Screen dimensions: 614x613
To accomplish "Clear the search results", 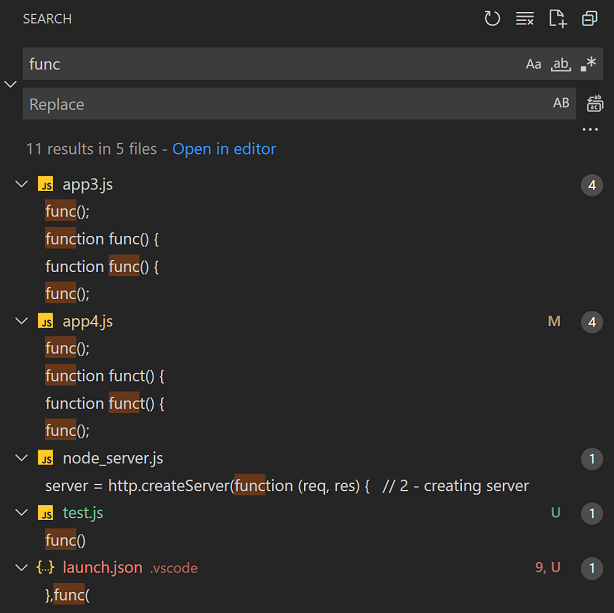I will [524, 19].
